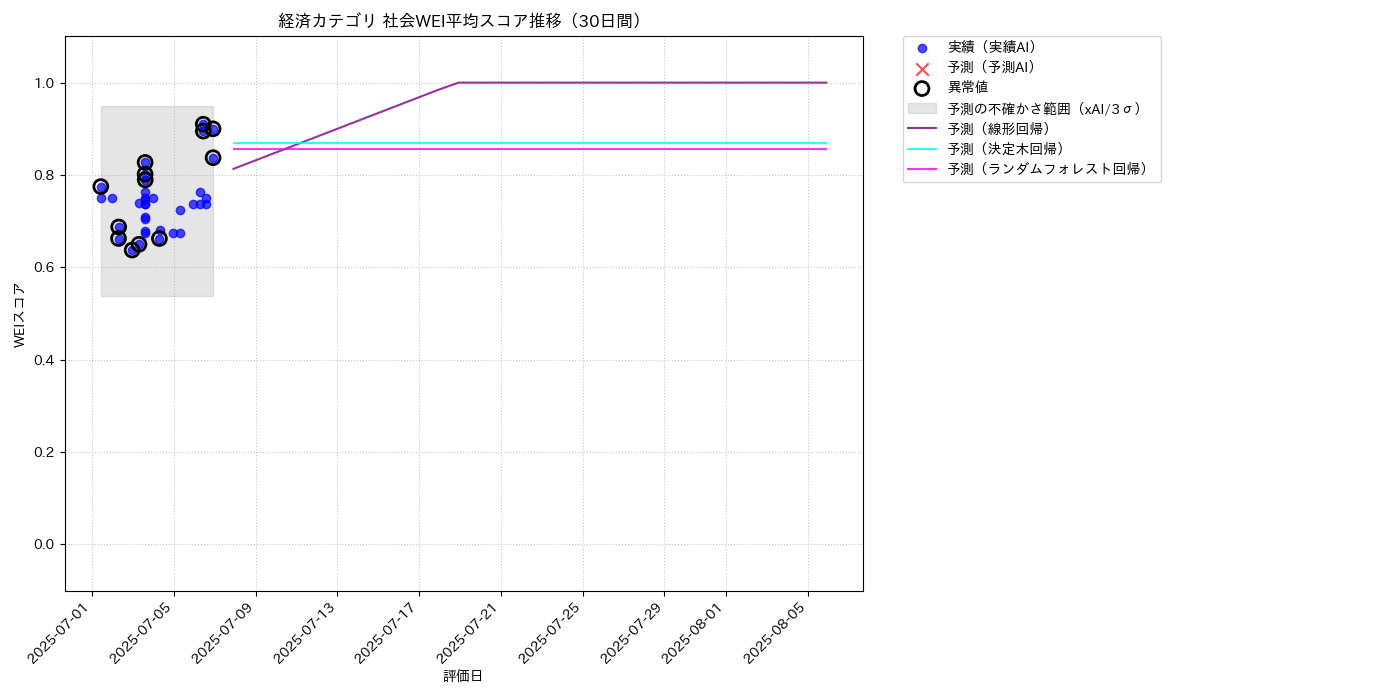Click the black circle legend marker for 異常値

[x=922, y=88]
